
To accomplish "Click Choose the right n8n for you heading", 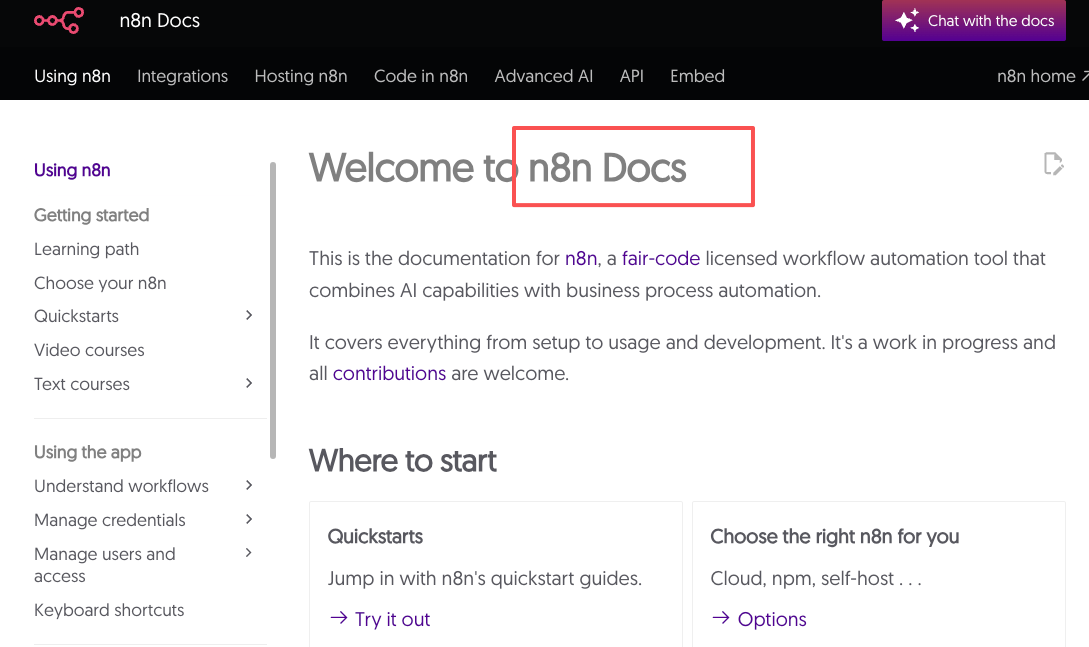I will [x=834, y=537].
